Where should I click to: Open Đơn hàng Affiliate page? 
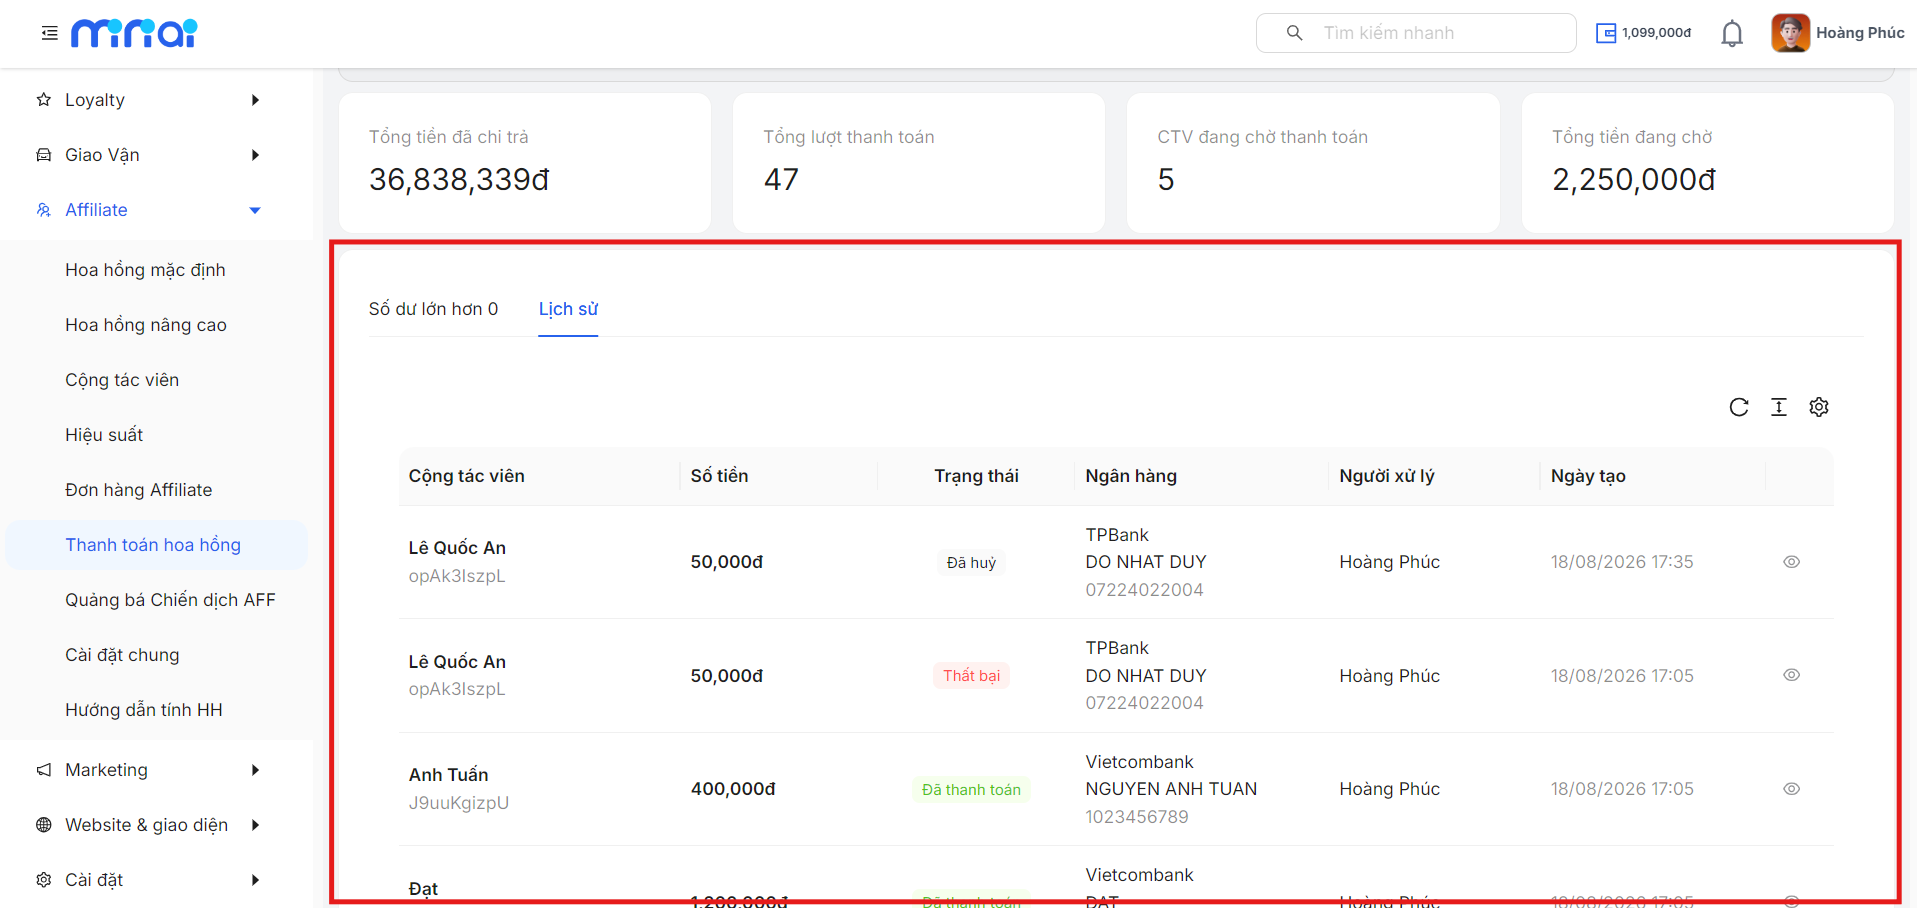click(x=139, y=490)
